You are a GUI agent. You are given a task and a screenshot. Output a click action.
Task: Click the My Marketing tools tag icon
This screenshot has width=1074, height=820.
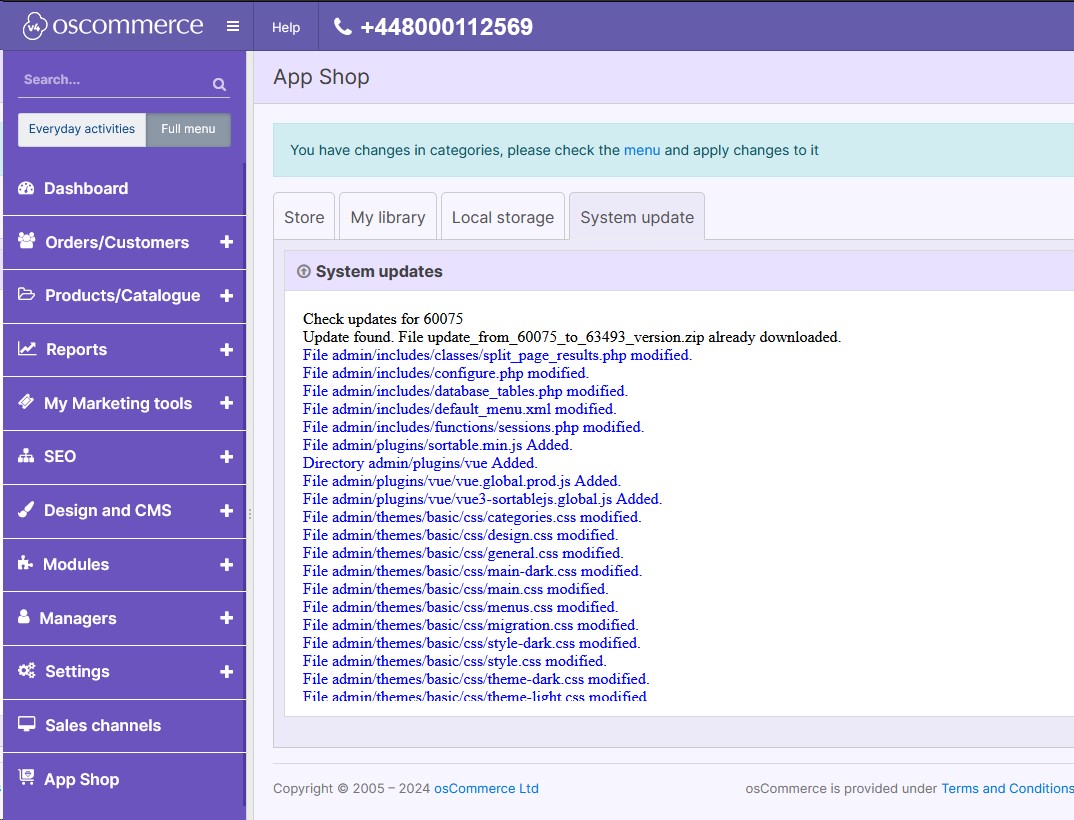point(26,402)
